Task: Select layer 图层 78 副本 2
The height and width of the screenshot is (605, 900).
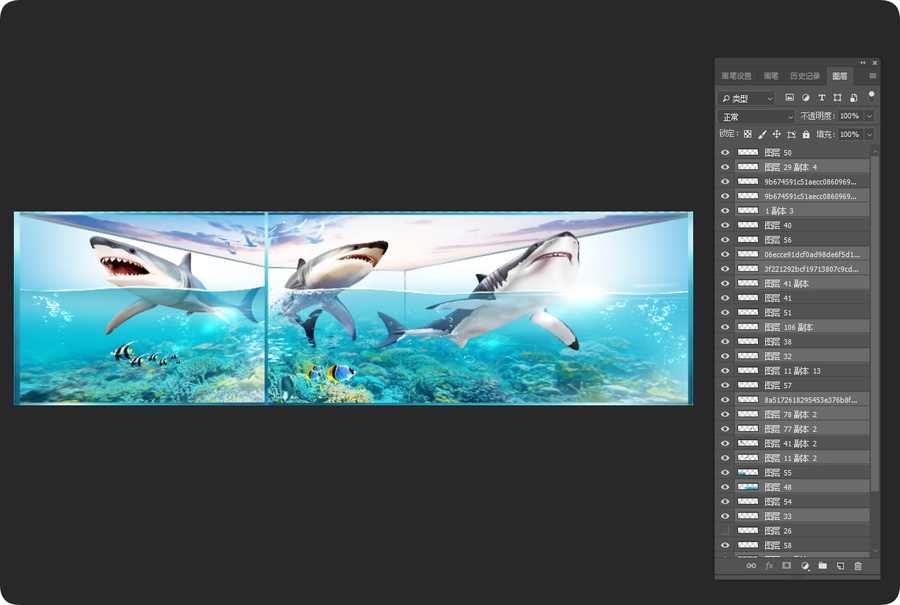Action: click(x=802, y=414)
